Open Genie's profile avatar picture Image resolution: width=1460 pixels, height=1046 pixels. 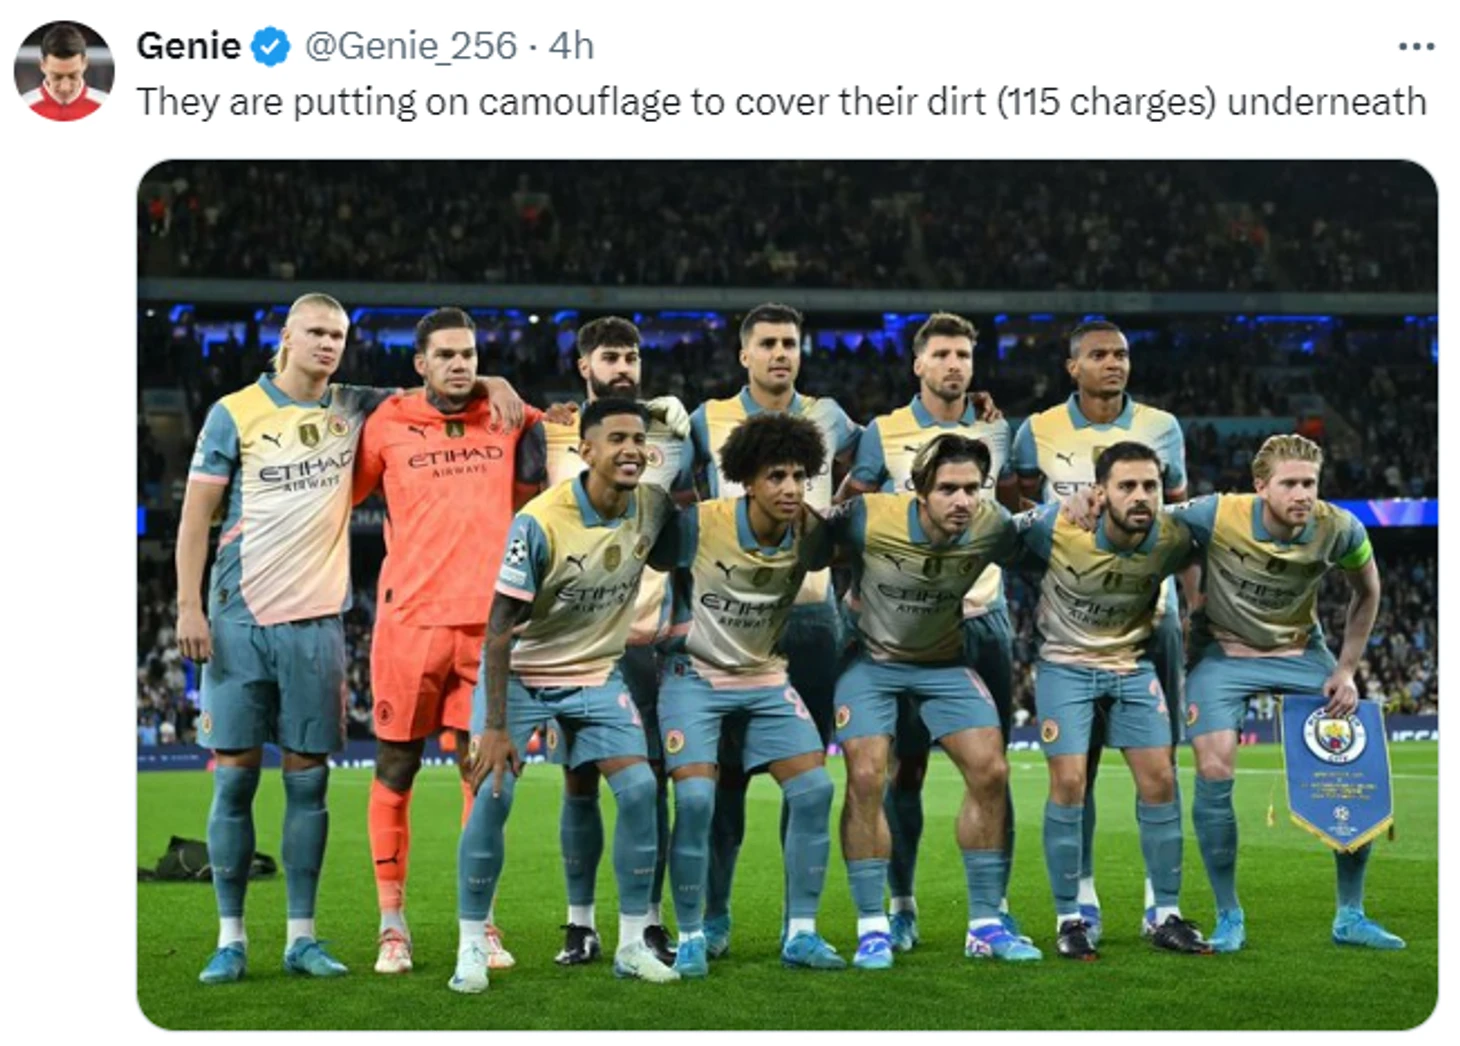[64, 71]
